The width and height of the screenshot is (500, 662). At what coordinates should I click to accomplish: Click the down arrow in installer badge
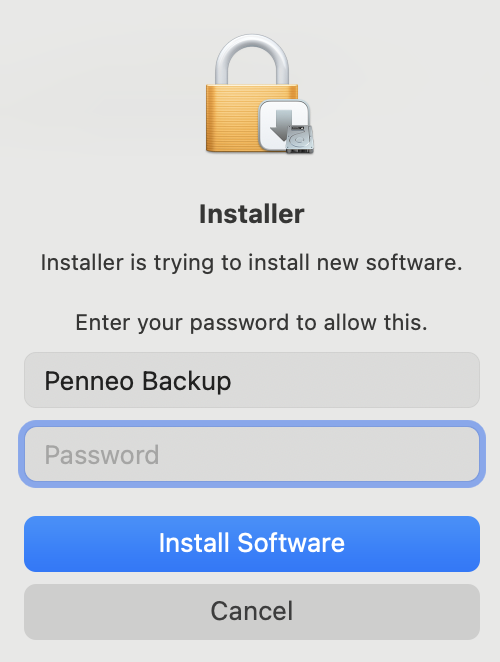283,125
